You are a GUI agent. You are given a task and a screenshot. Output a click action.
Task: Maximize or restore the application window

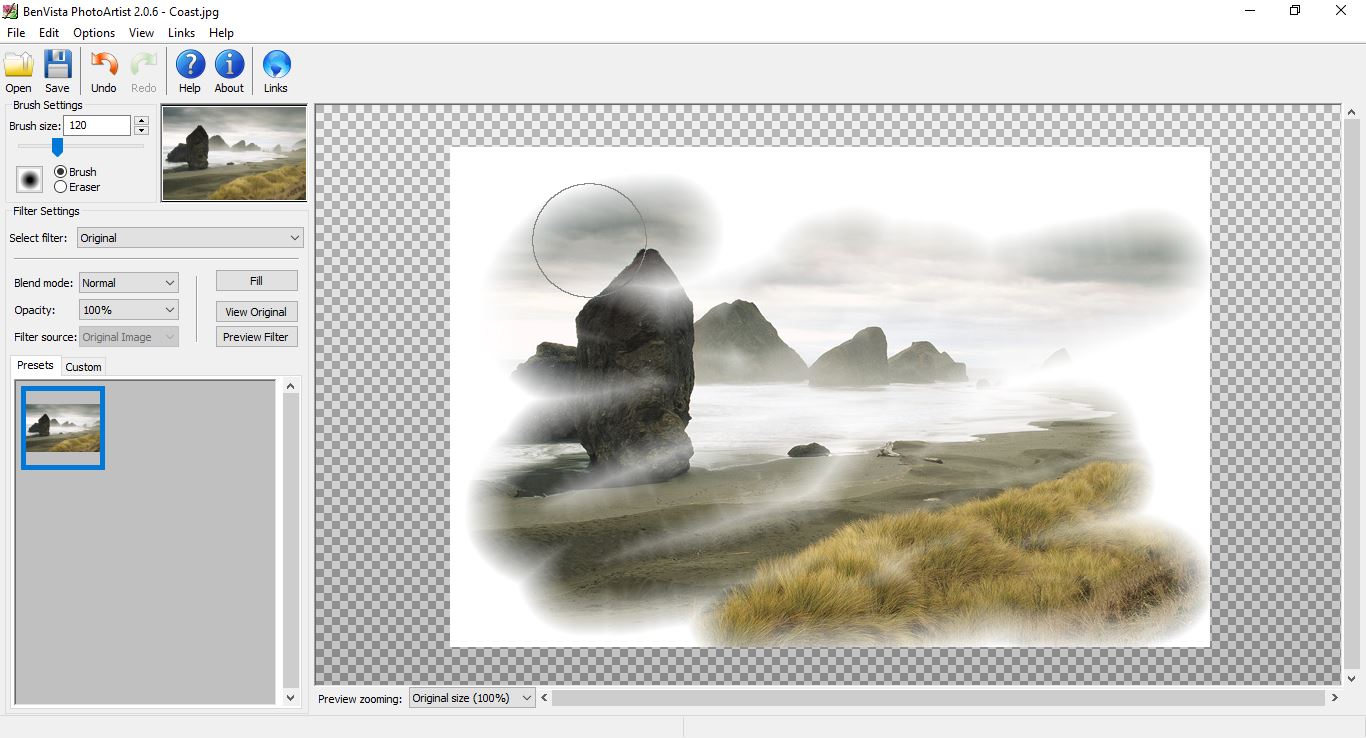click(1295, 11)
